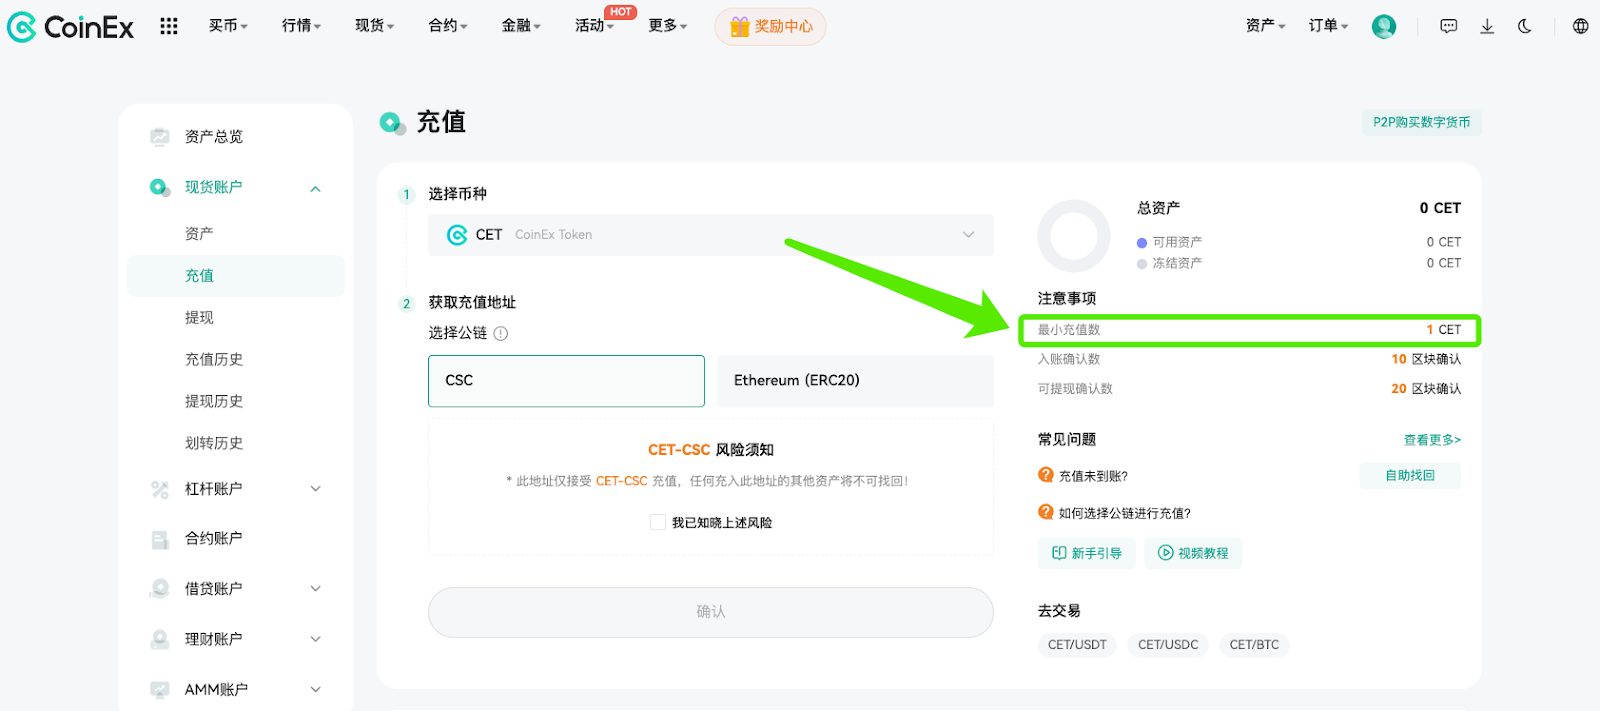Screen dimensions: 1600x711
Task: Select 充值 in the sidebar
Action: 236,276
